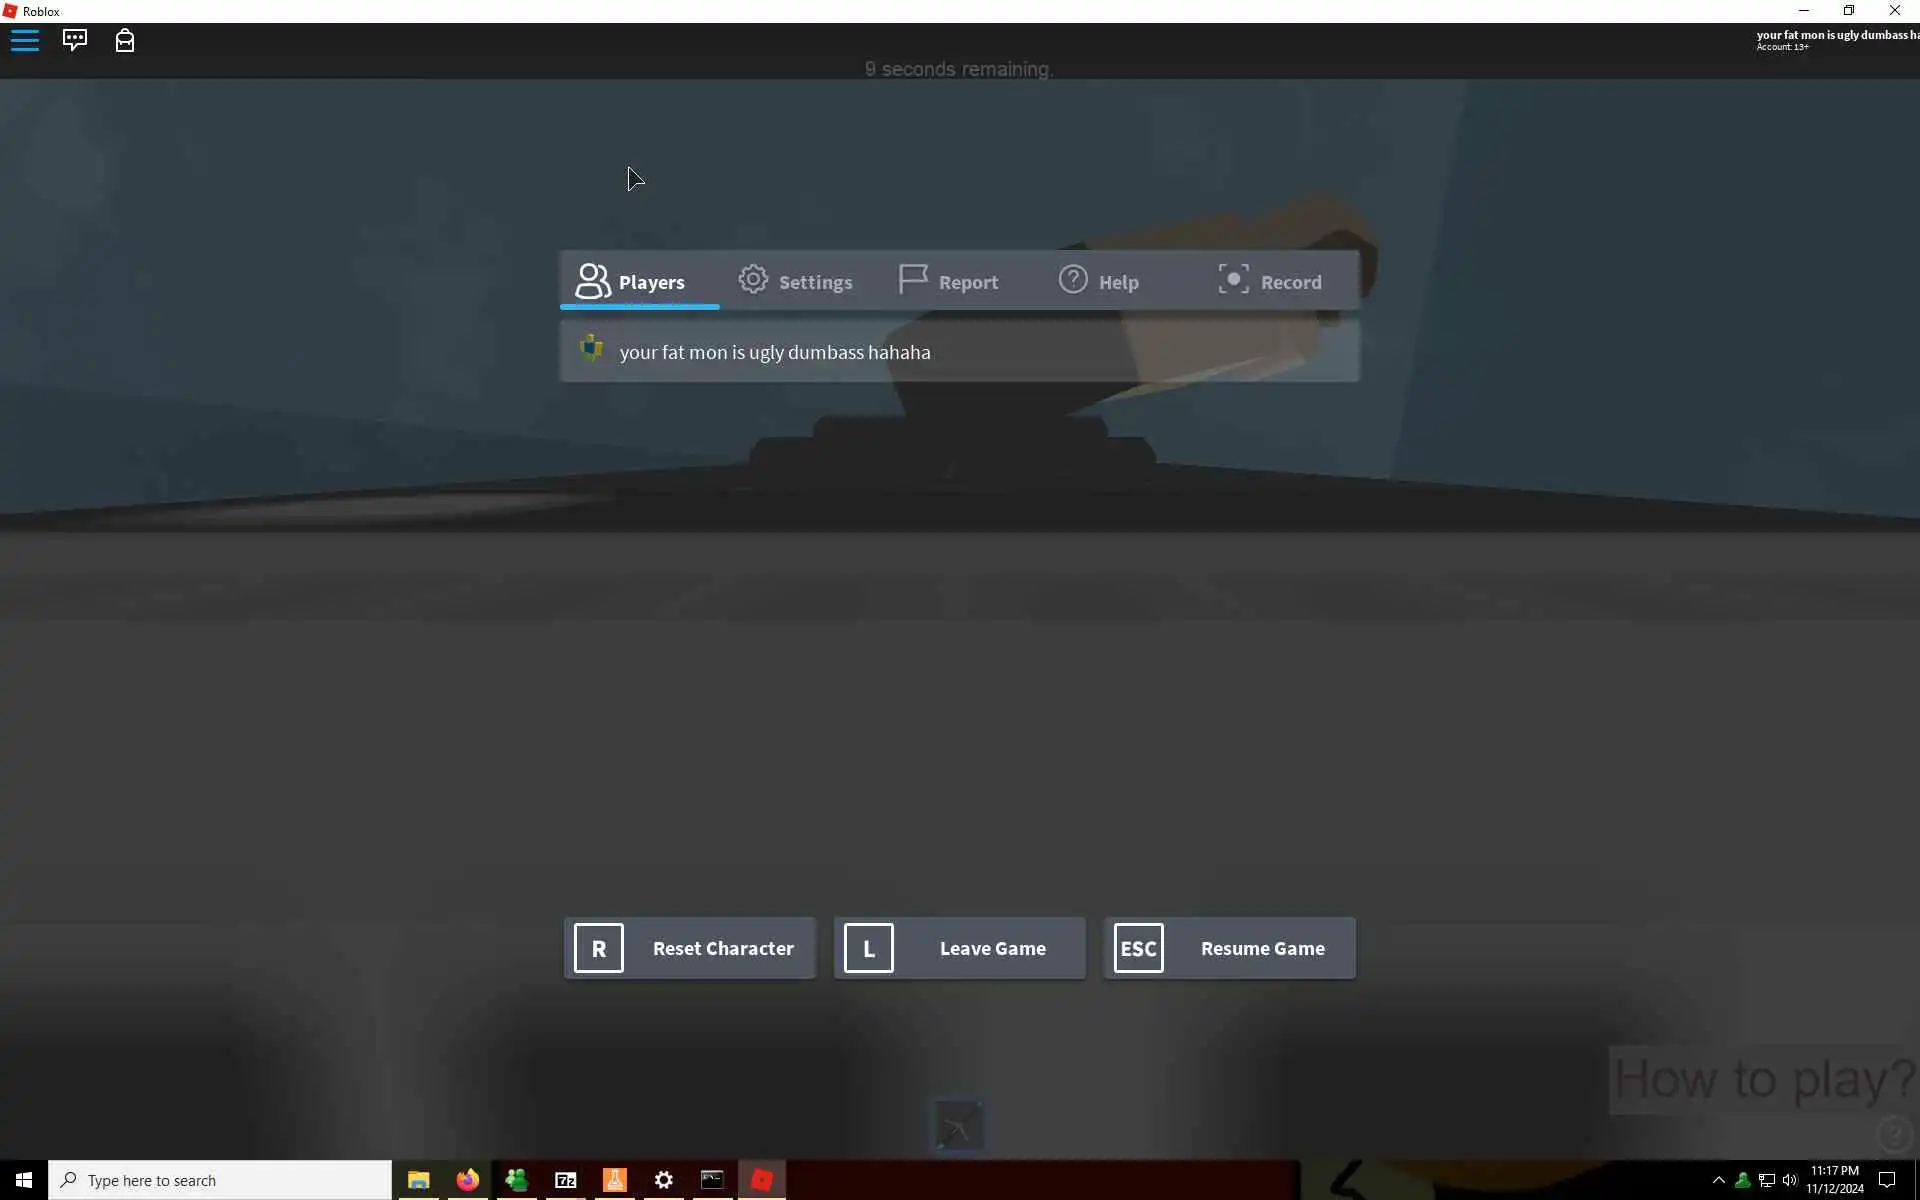The image size is (1920, 1200).
Task: Open the Report tab
Action: pyautogui.click(x=948, y=282)
